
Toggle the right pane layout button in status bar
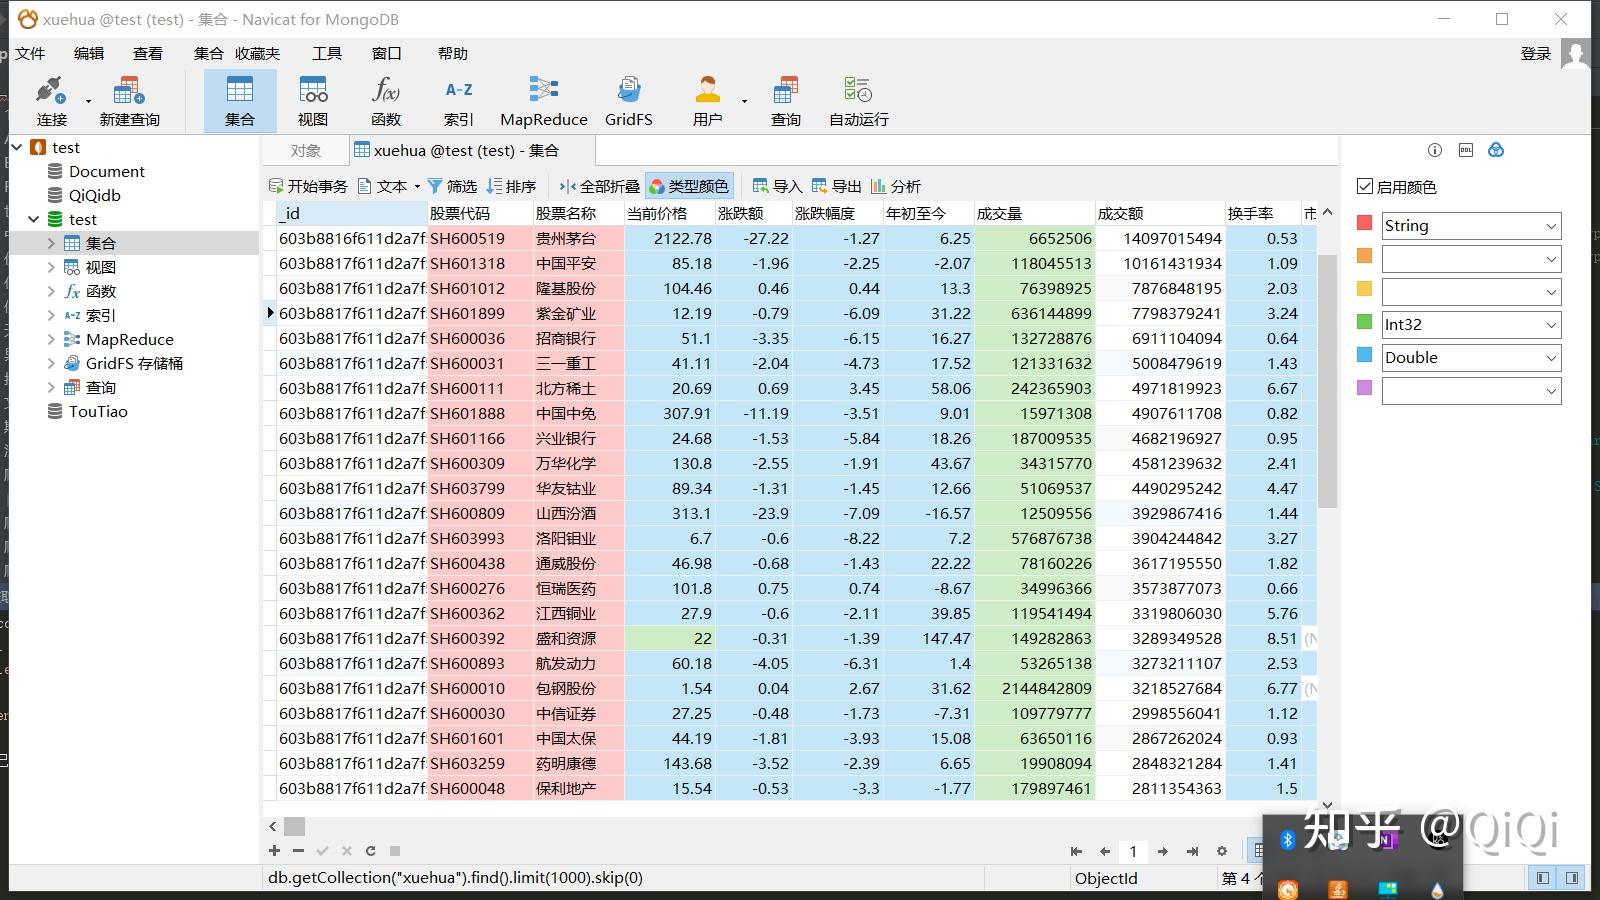click(x=1572, y=878)
